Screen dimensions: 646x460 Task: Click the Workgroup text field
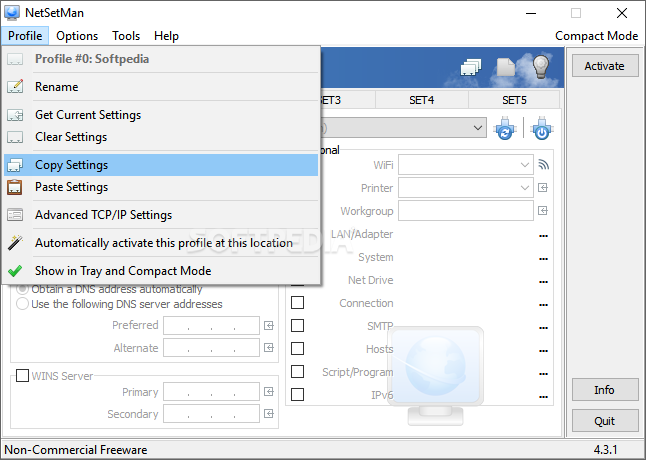pos(466,211)
